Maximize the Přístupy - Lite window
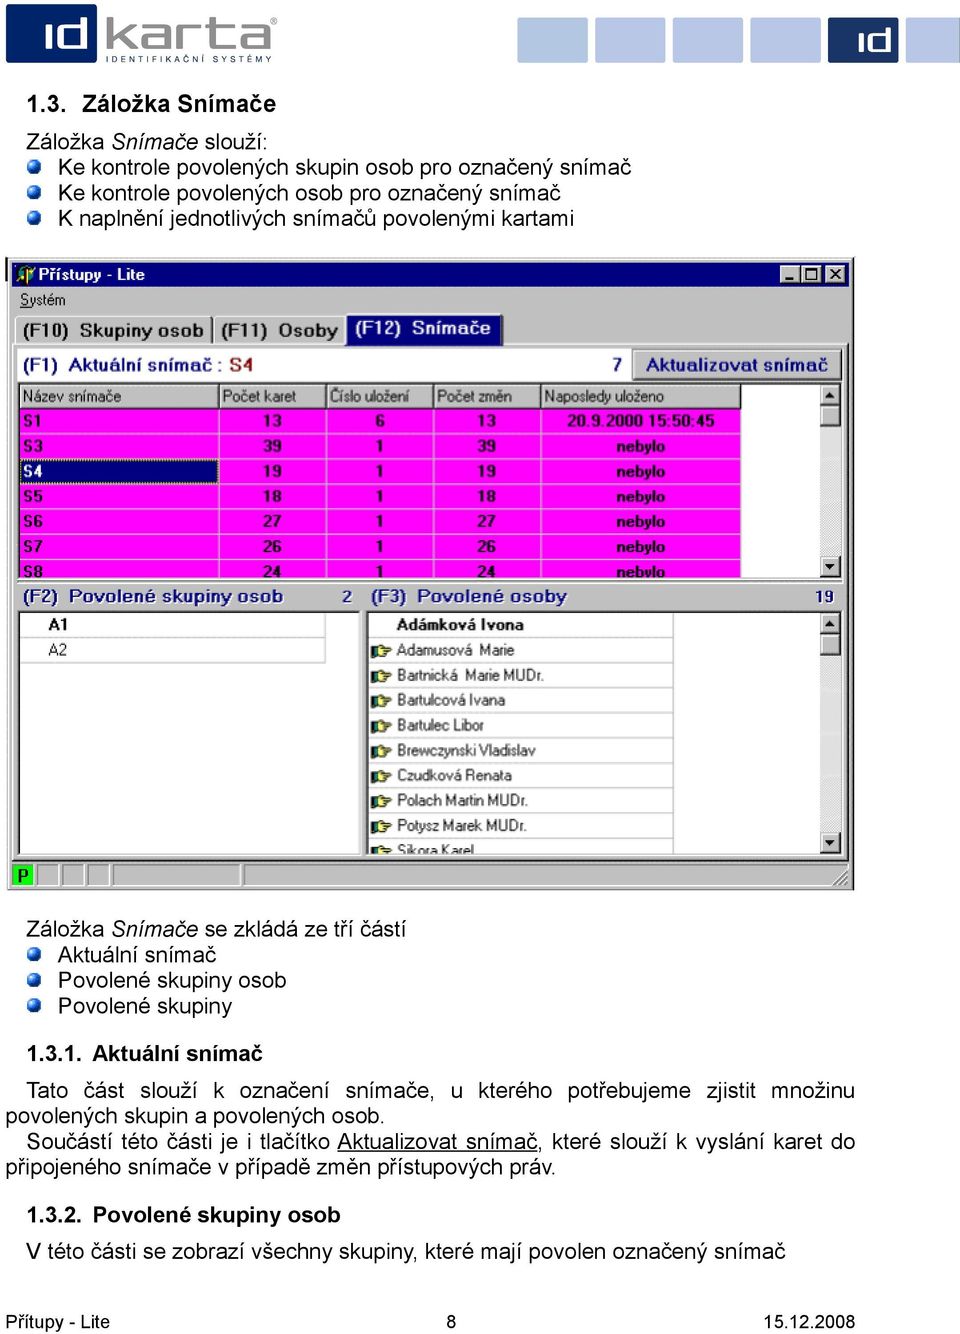 pyautogui.click(x=810, y=274)
